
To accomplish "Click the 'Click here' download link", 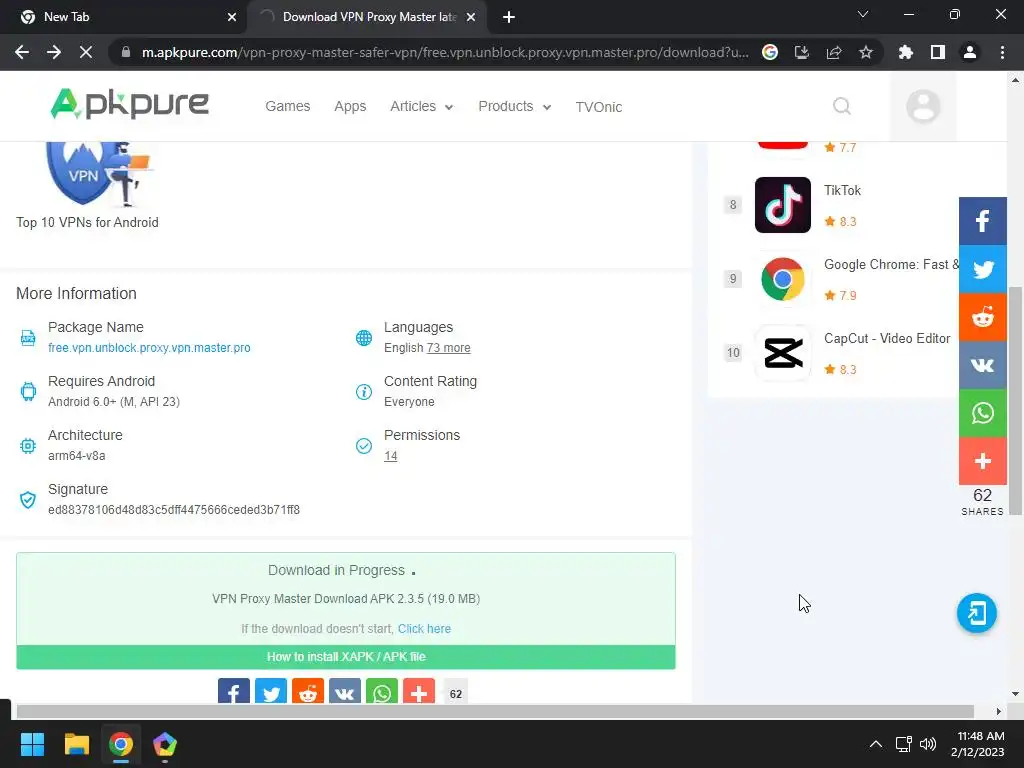I will [424, 628].
